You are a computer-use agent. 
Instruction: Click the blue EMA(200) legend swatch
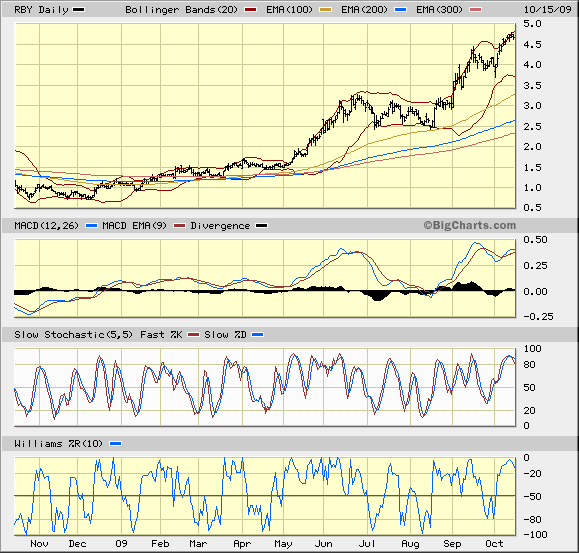pyautogui.click(x=401, y=10)
